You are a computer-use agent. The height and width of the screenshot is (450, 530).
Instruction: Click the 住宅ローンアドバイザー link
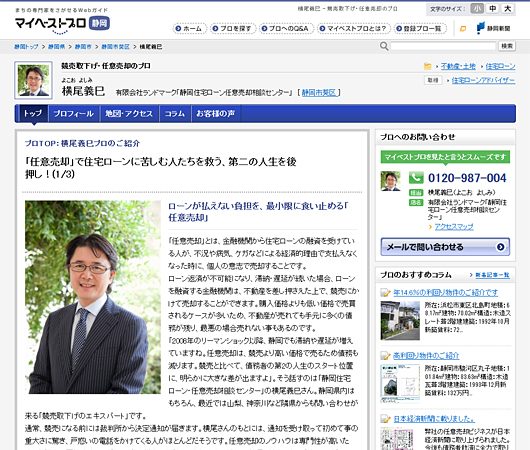pos(483,80)
